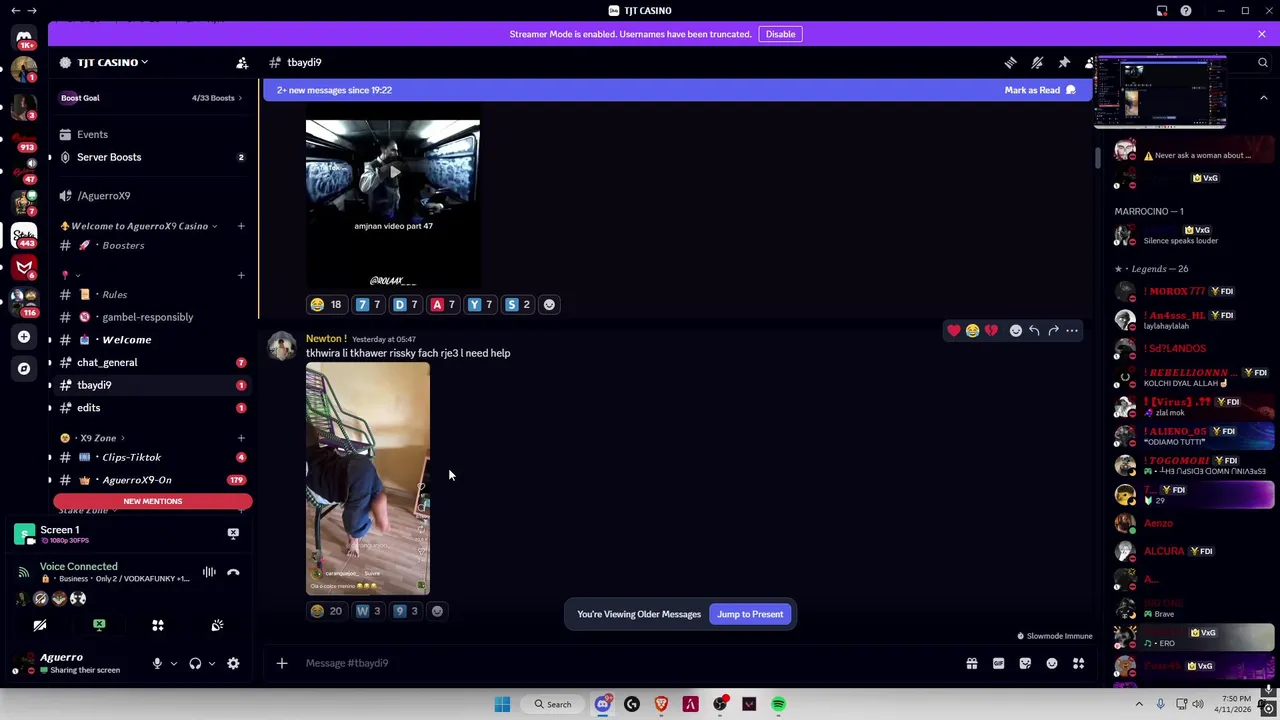The height and width of the screenshot is (720, 1280).
Task: Open GIF picker
Action: [x=998, y=663]
